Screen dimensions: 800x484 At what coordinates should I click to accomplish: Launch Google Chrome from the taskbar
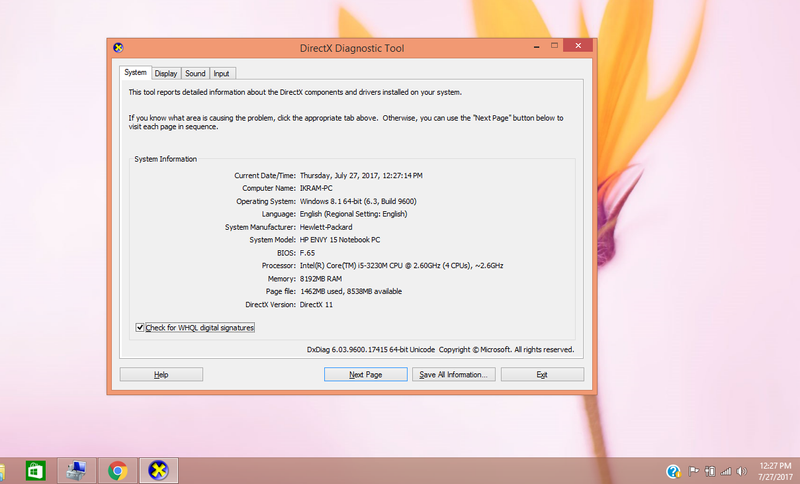click(117, 470)
